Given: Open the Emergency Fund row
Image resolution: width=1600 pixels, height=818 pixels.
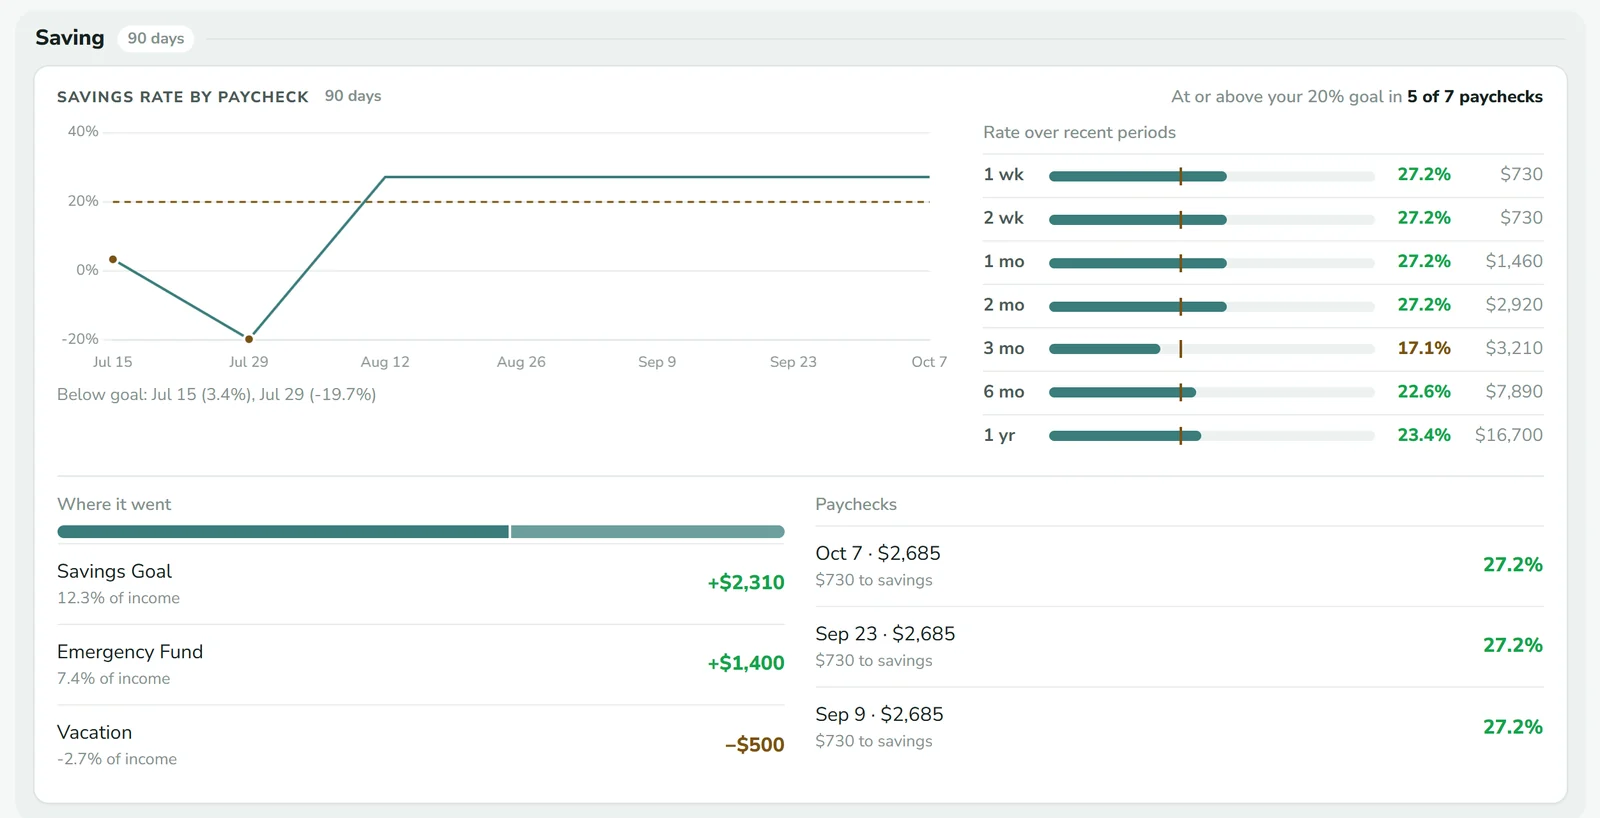Looking at the screenshot, I should pyautogui.click(x=421, y=665).
